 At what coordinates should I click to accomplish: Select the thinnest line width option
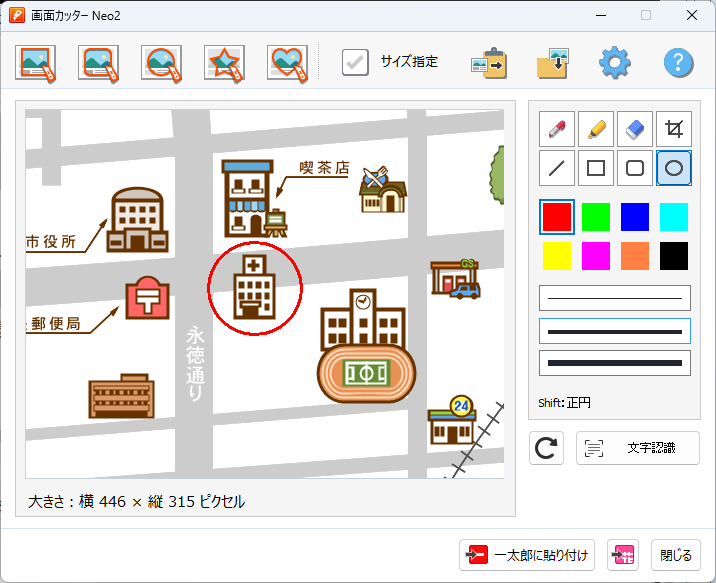click(x=615, y=298)
